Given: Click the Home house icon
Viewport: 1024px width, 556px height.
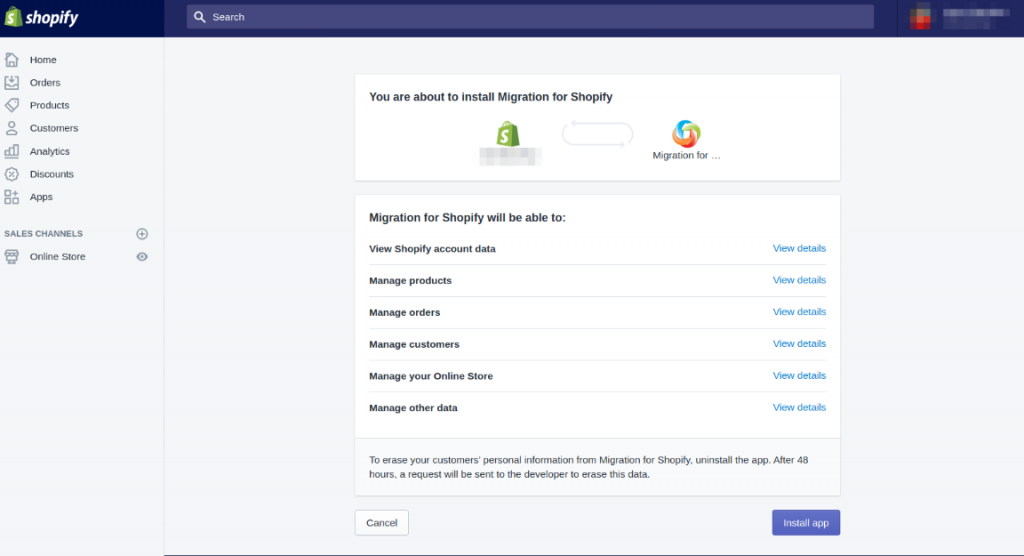Looking at the screenshot, I should [x=12, y=59].
